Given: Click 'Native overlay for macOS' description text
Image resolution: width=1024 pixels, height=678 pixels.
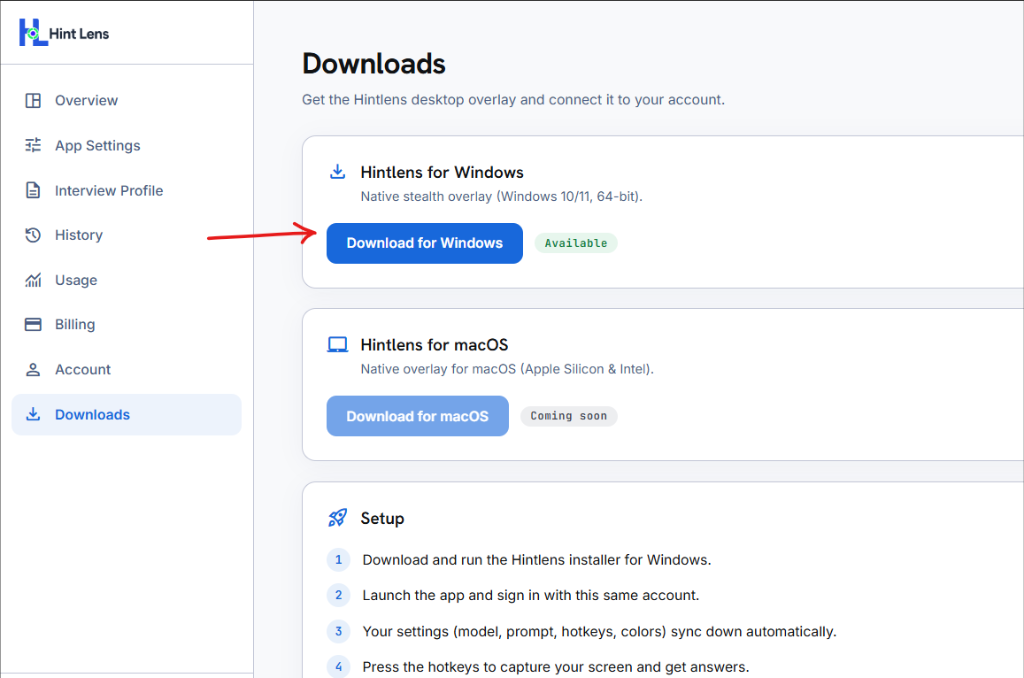Looking at the screenshot, I should click(507, 369).
